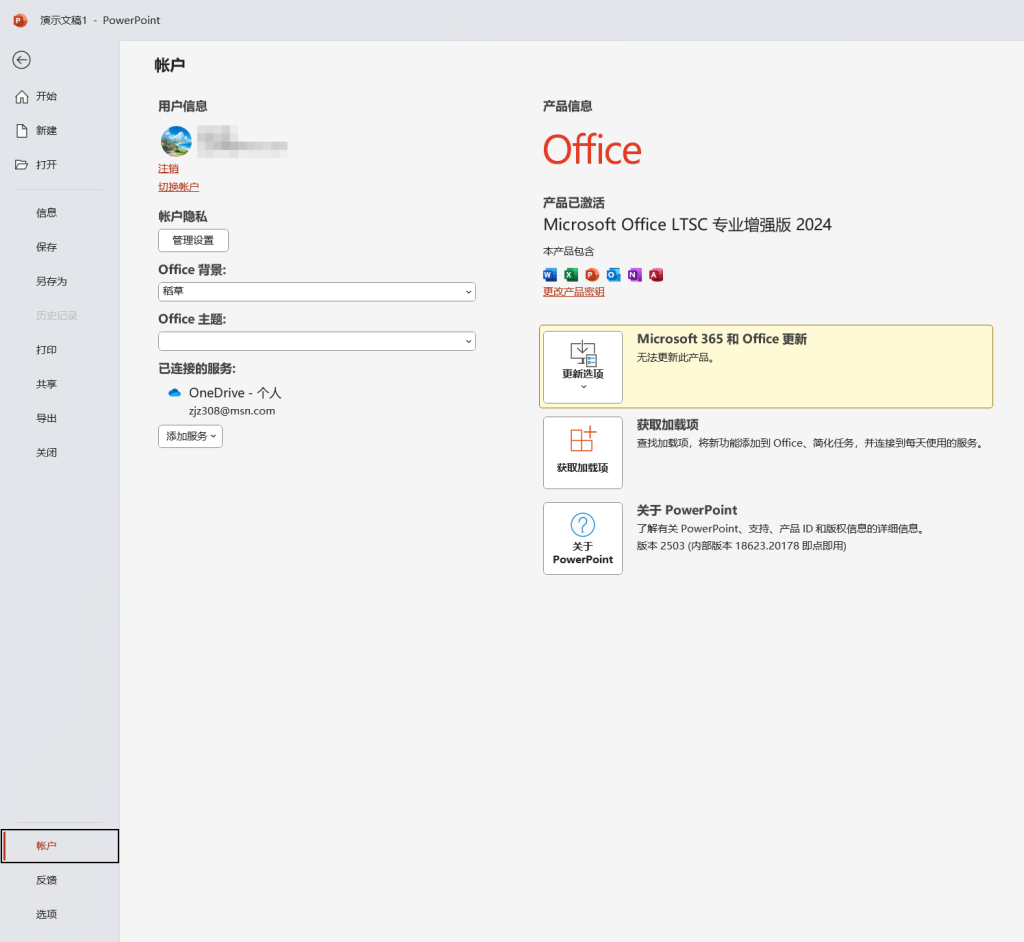Select the 导出 menu item

pos(46,418)
